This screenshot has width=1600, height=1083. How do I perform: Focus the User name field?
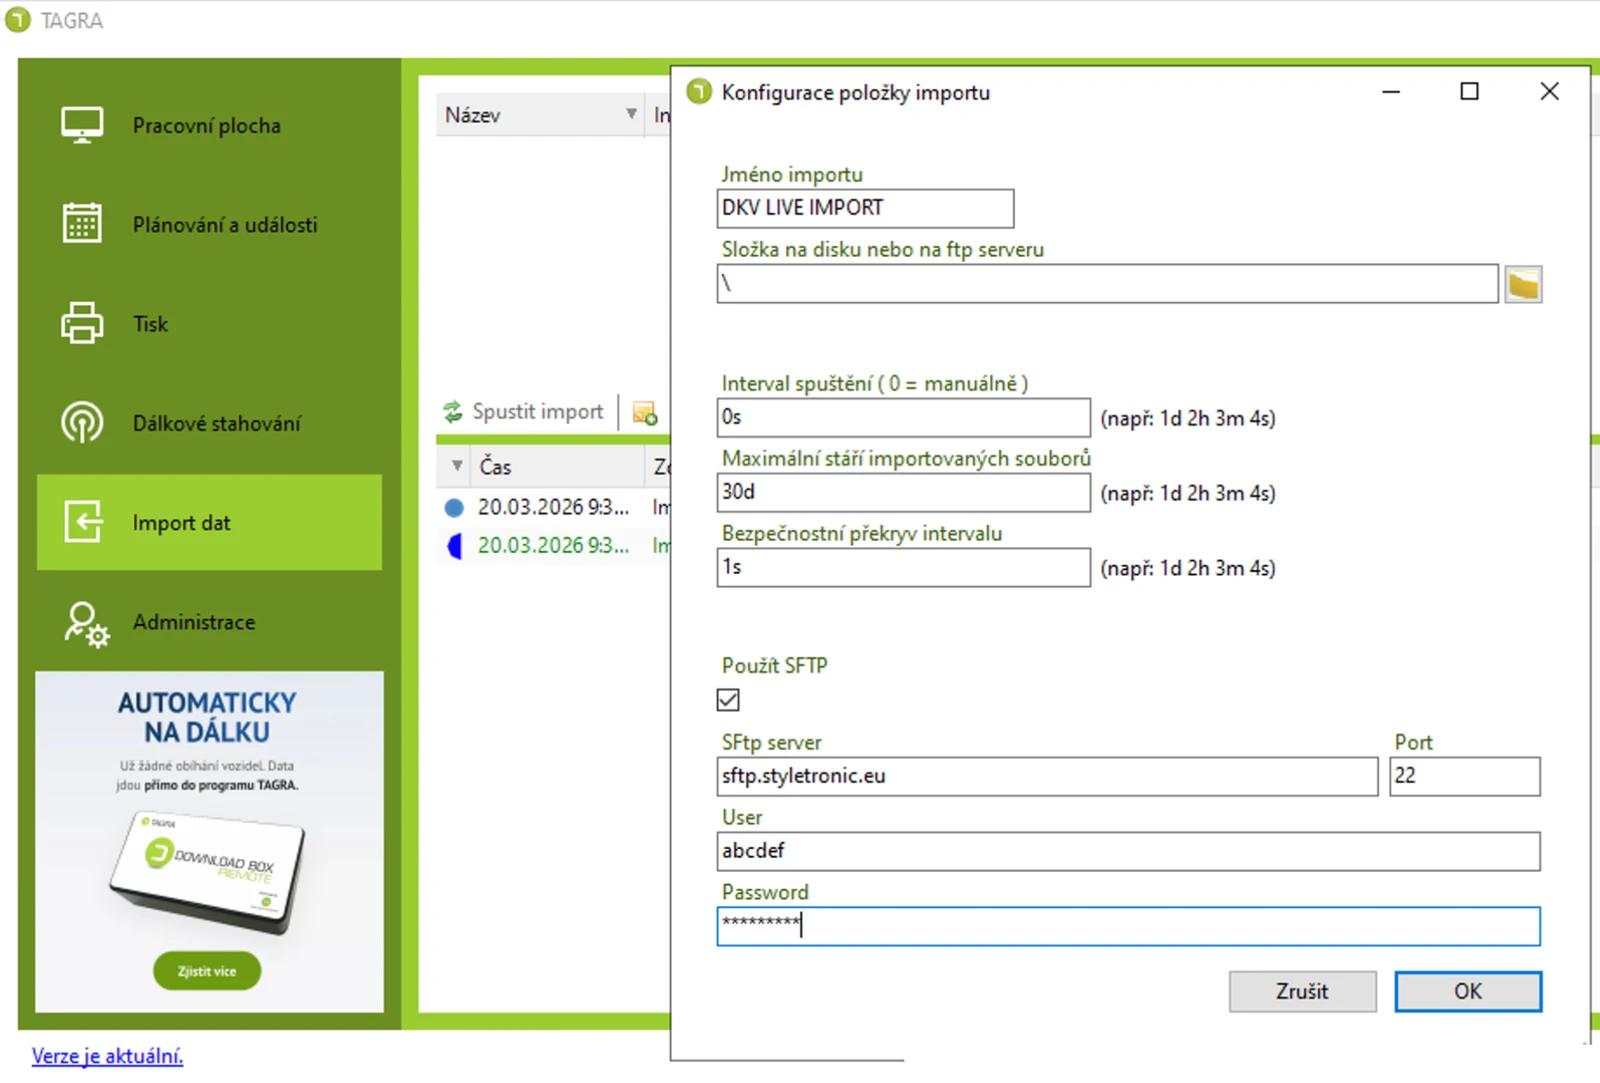pos(1128,851)
